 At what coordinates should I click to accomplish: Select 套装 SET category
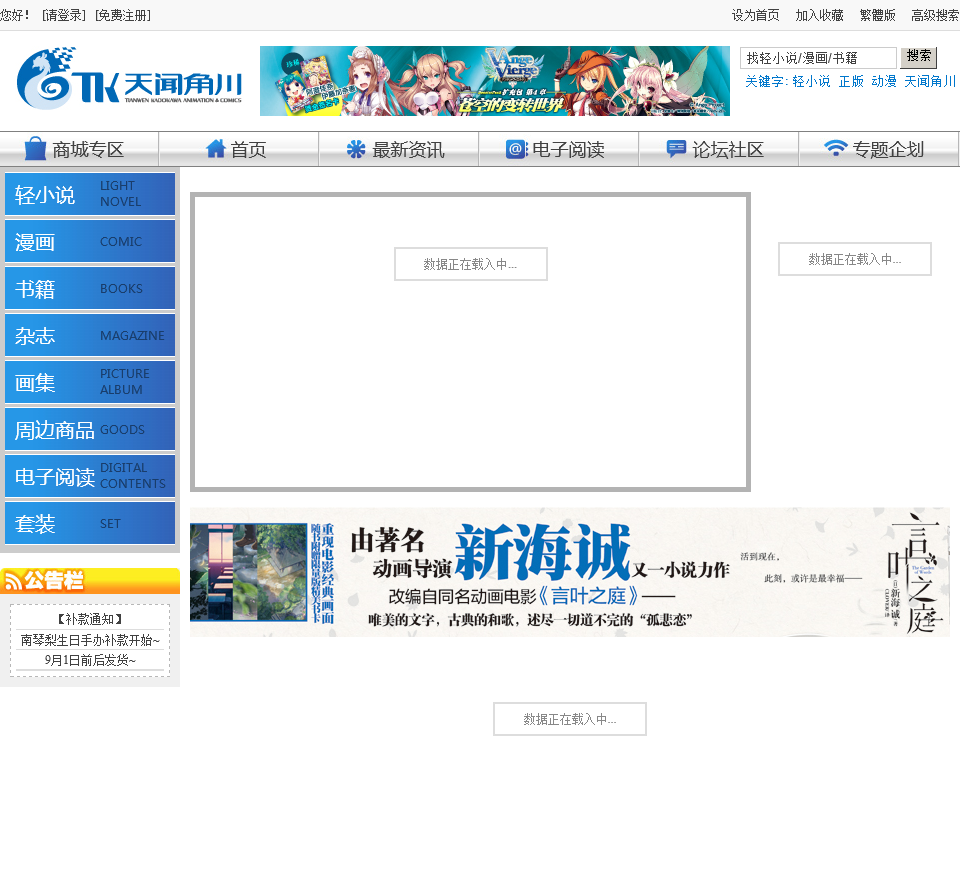pos(90,523)
